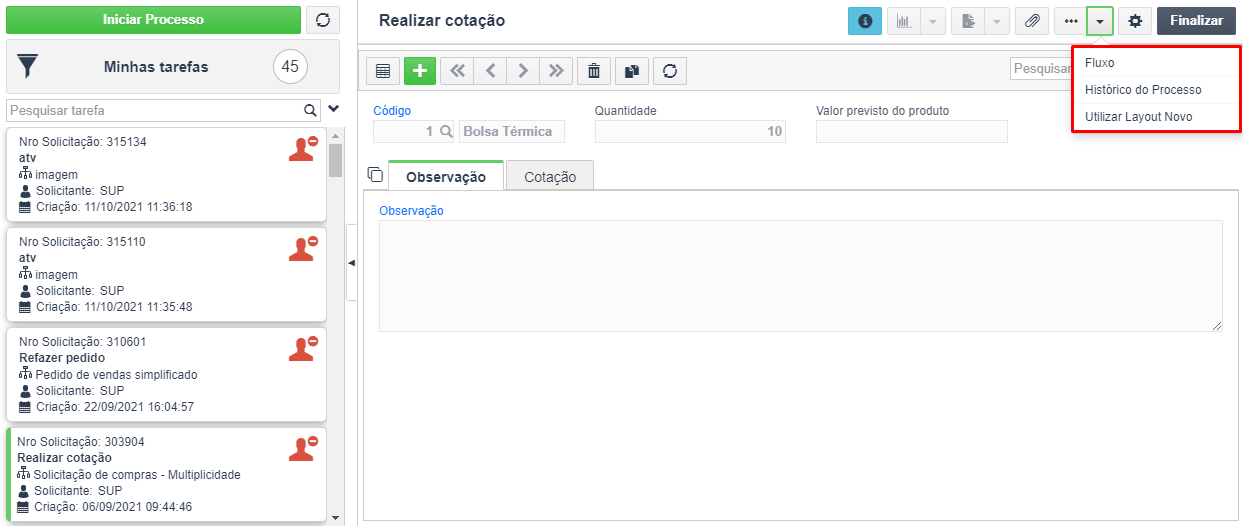This screenshot has height=526, width=1243.
Task: Select Histórico do Processo menu item
Action: pos(1155,90)
